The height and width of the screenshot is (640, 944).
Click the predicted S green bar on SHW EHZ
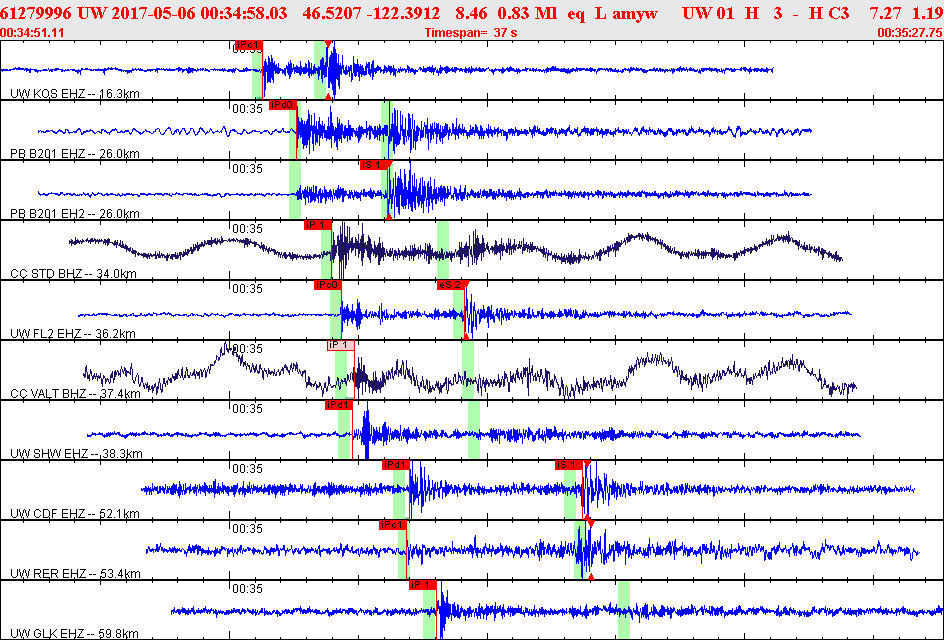pyautogui.click(x=474, y=430)
